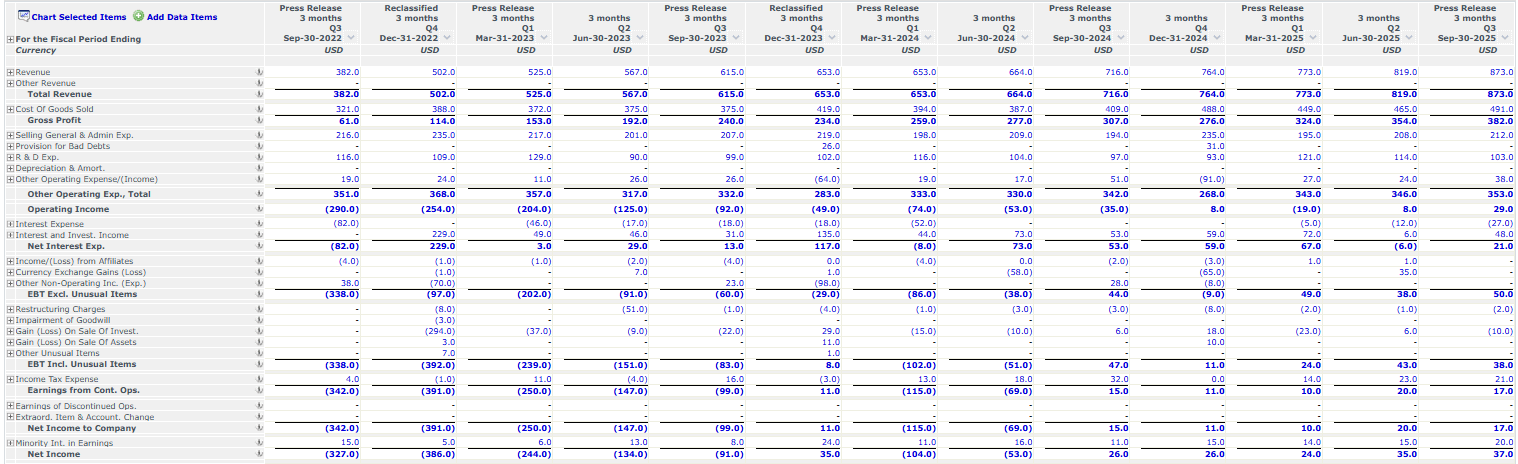Viewport: 1518px width, 464px height.
Task: Click the small row icon for Total Revenue
Action: [259, 94]
